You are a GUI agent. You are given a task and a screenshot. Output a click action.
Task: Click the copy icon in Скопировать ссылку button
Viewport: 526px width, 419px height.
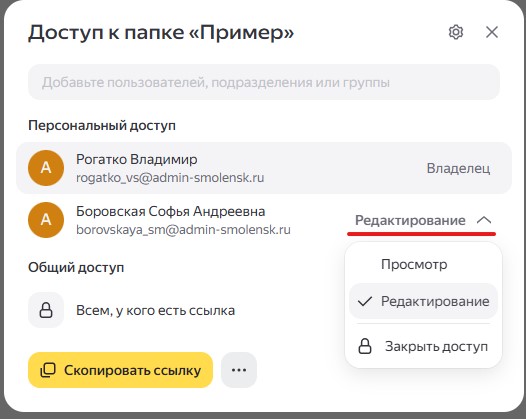[48, 370]
